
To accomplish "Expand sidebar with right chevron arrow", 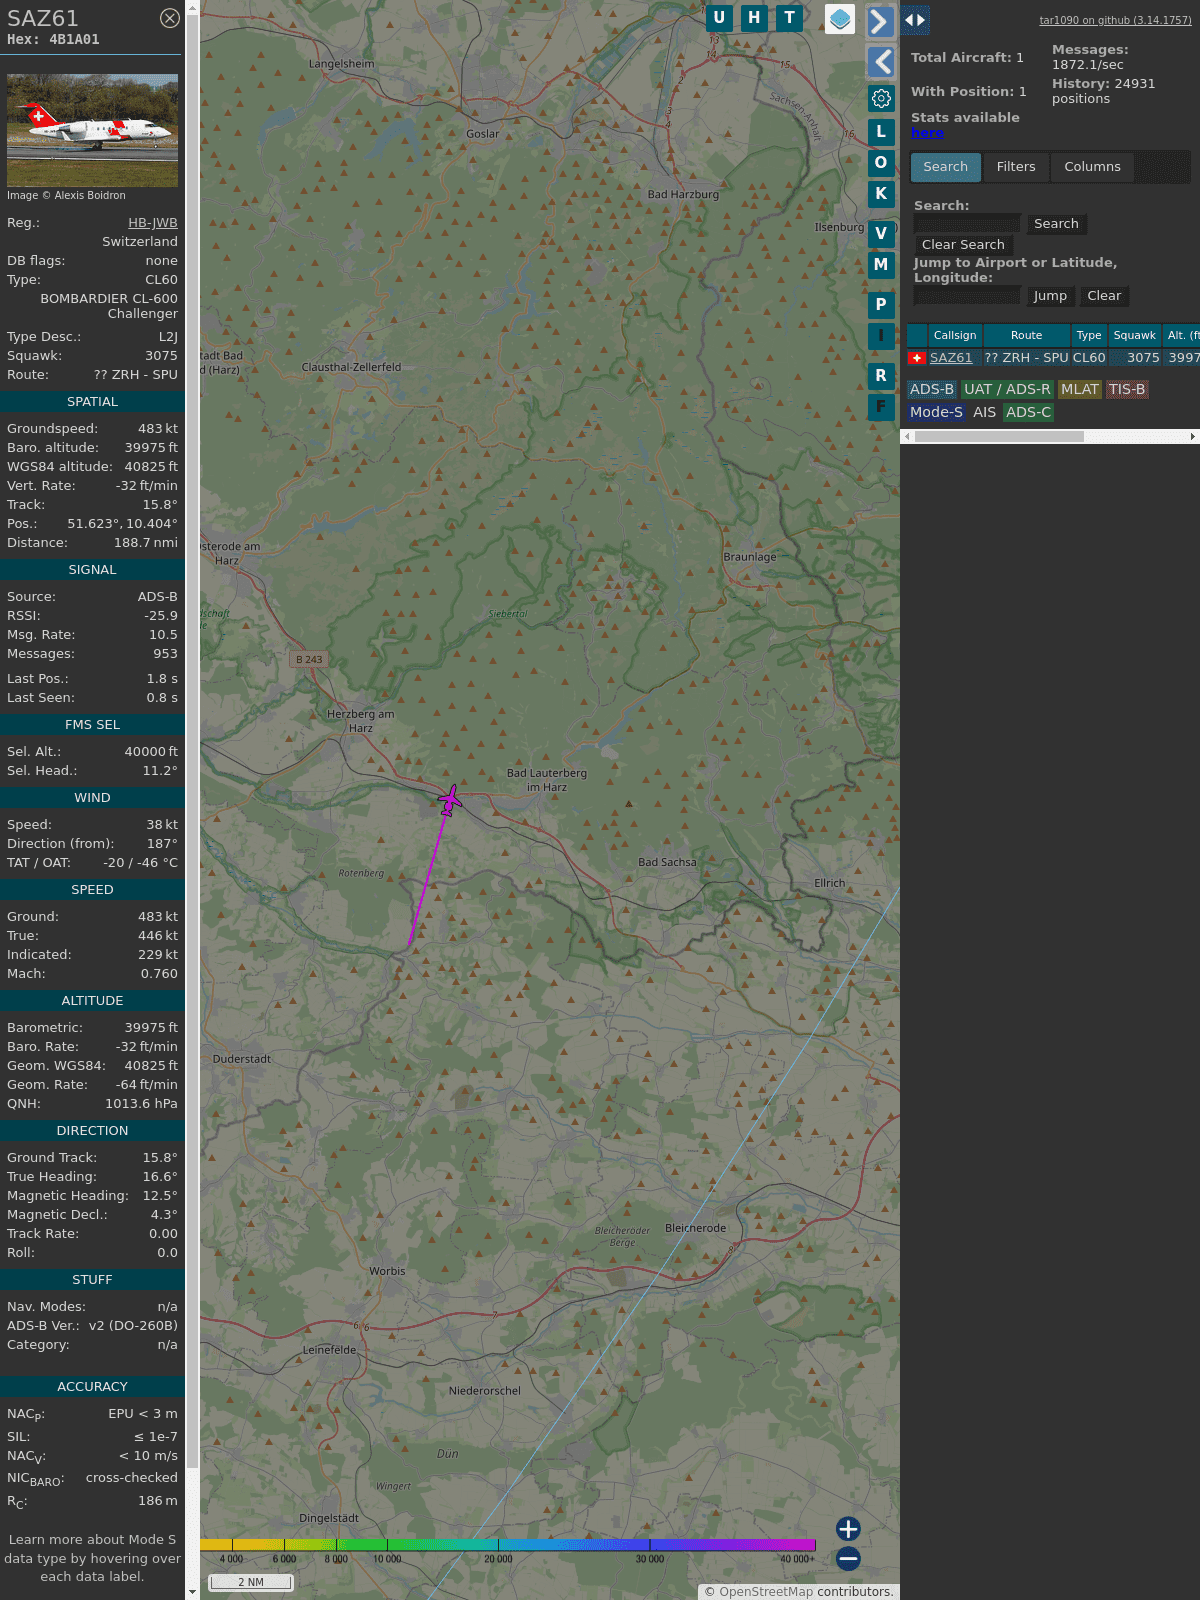I will [x=880, y=22].
